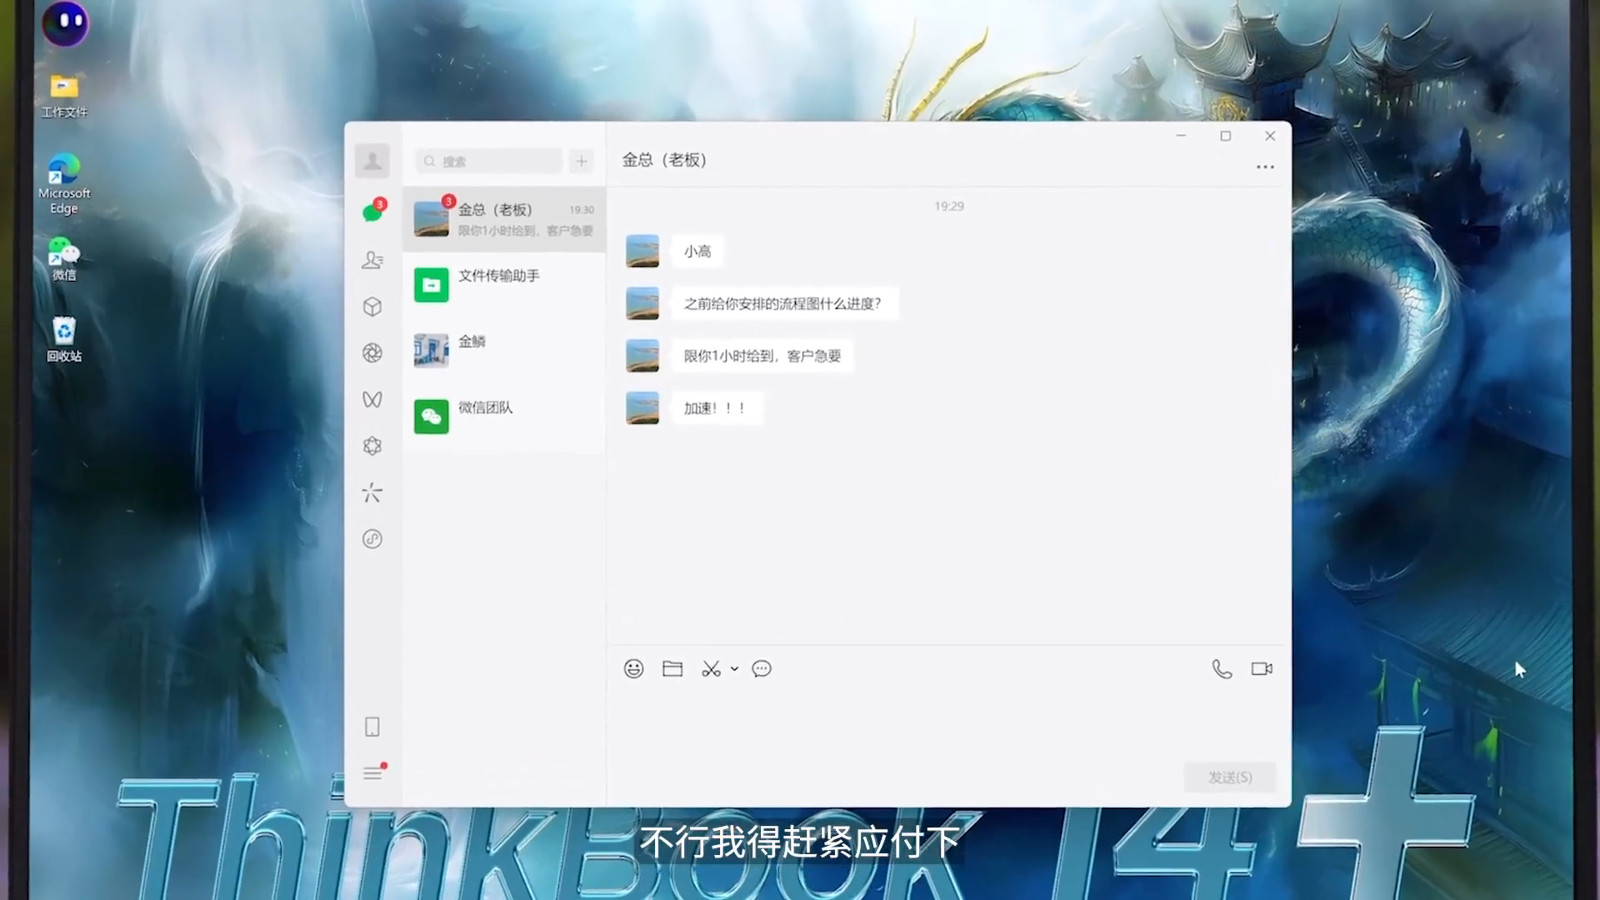The image size is (1600, 900).
Task: Open the Mini Programs icon
Action: point(372,539)
